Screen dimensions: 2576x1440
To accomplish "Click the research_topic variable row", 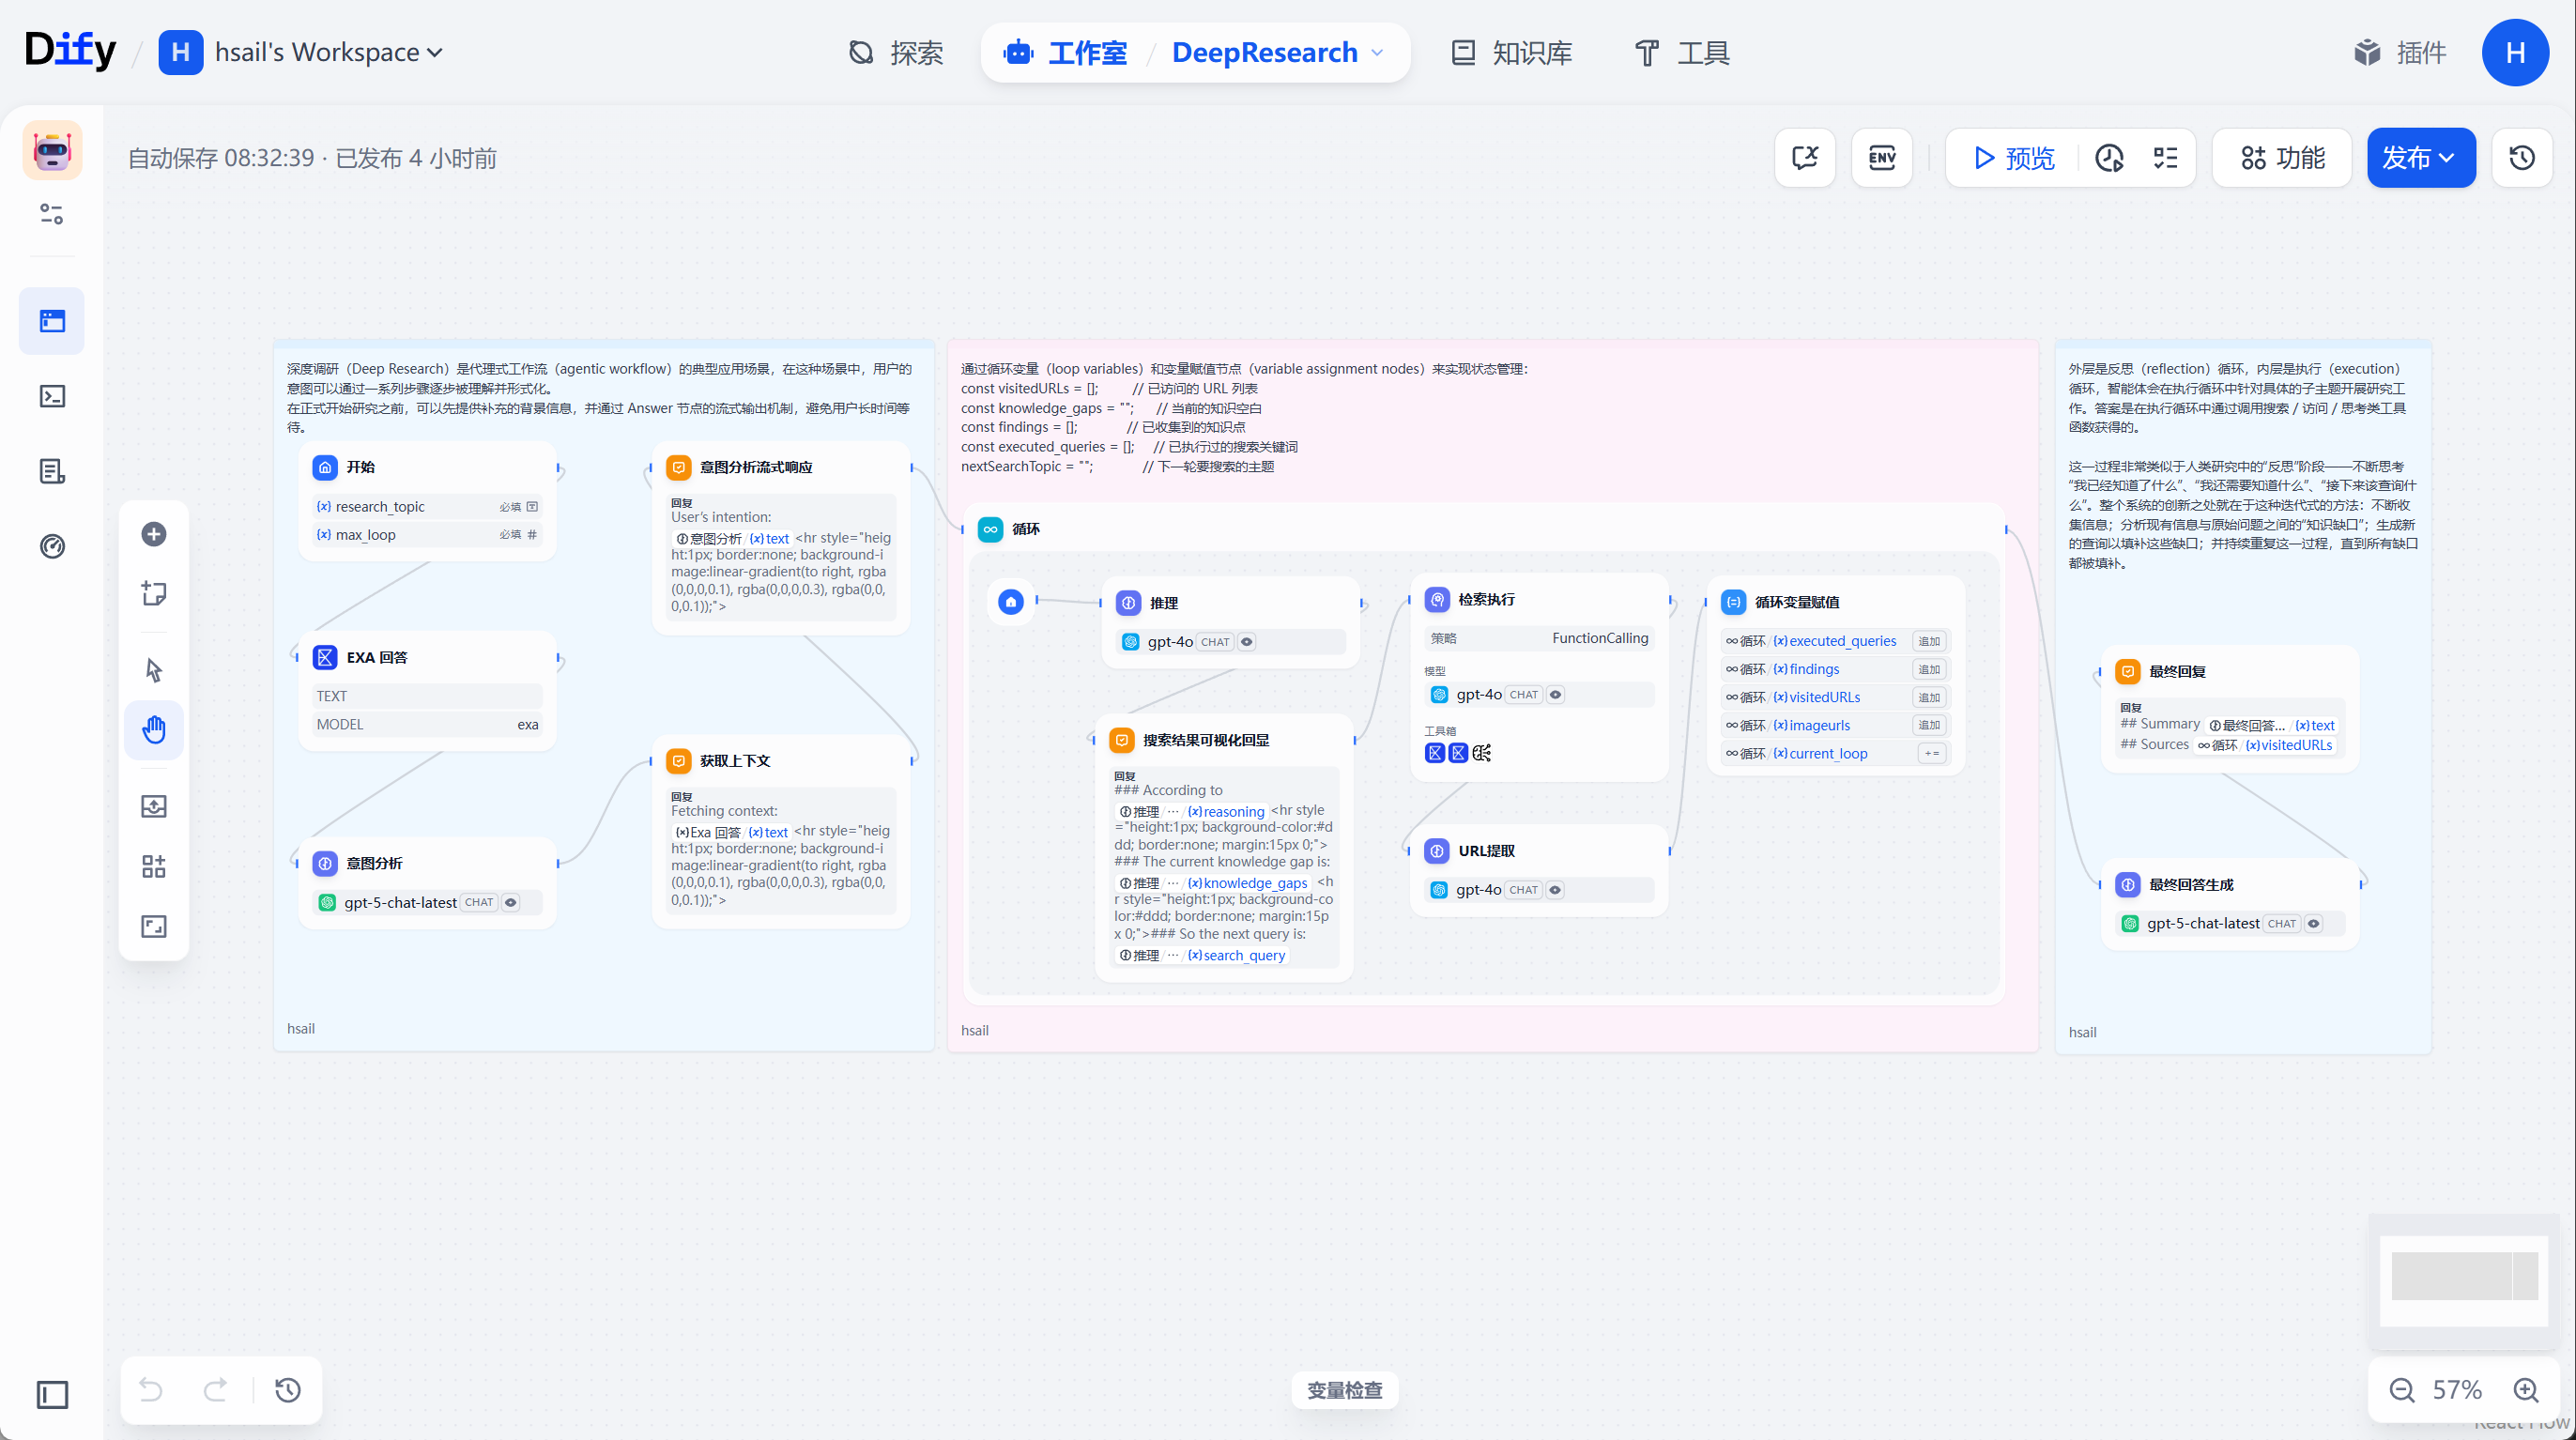I will pyautogui.click(x=427, y=507).
